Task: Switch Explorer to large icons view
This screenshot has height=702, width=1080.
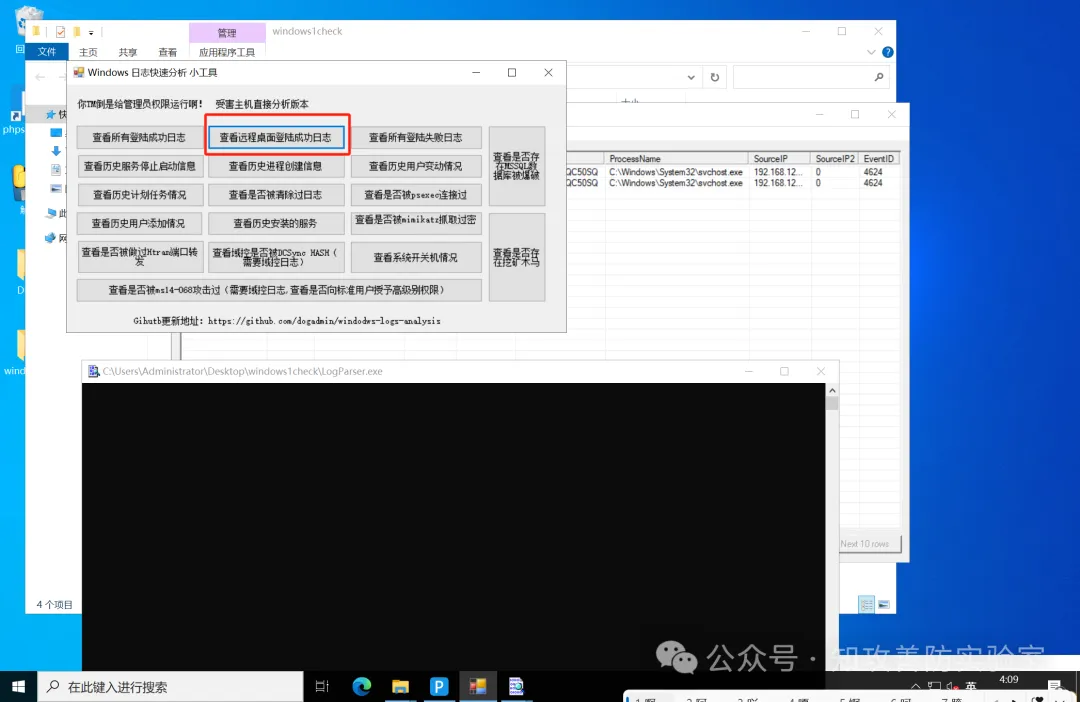Action: [x=884, y=604]
